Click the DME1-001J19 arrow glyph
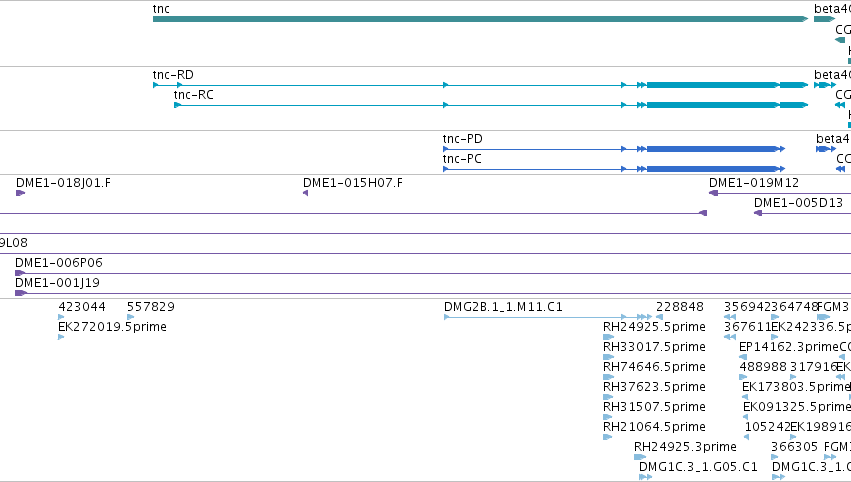 (x=21, y=293)
